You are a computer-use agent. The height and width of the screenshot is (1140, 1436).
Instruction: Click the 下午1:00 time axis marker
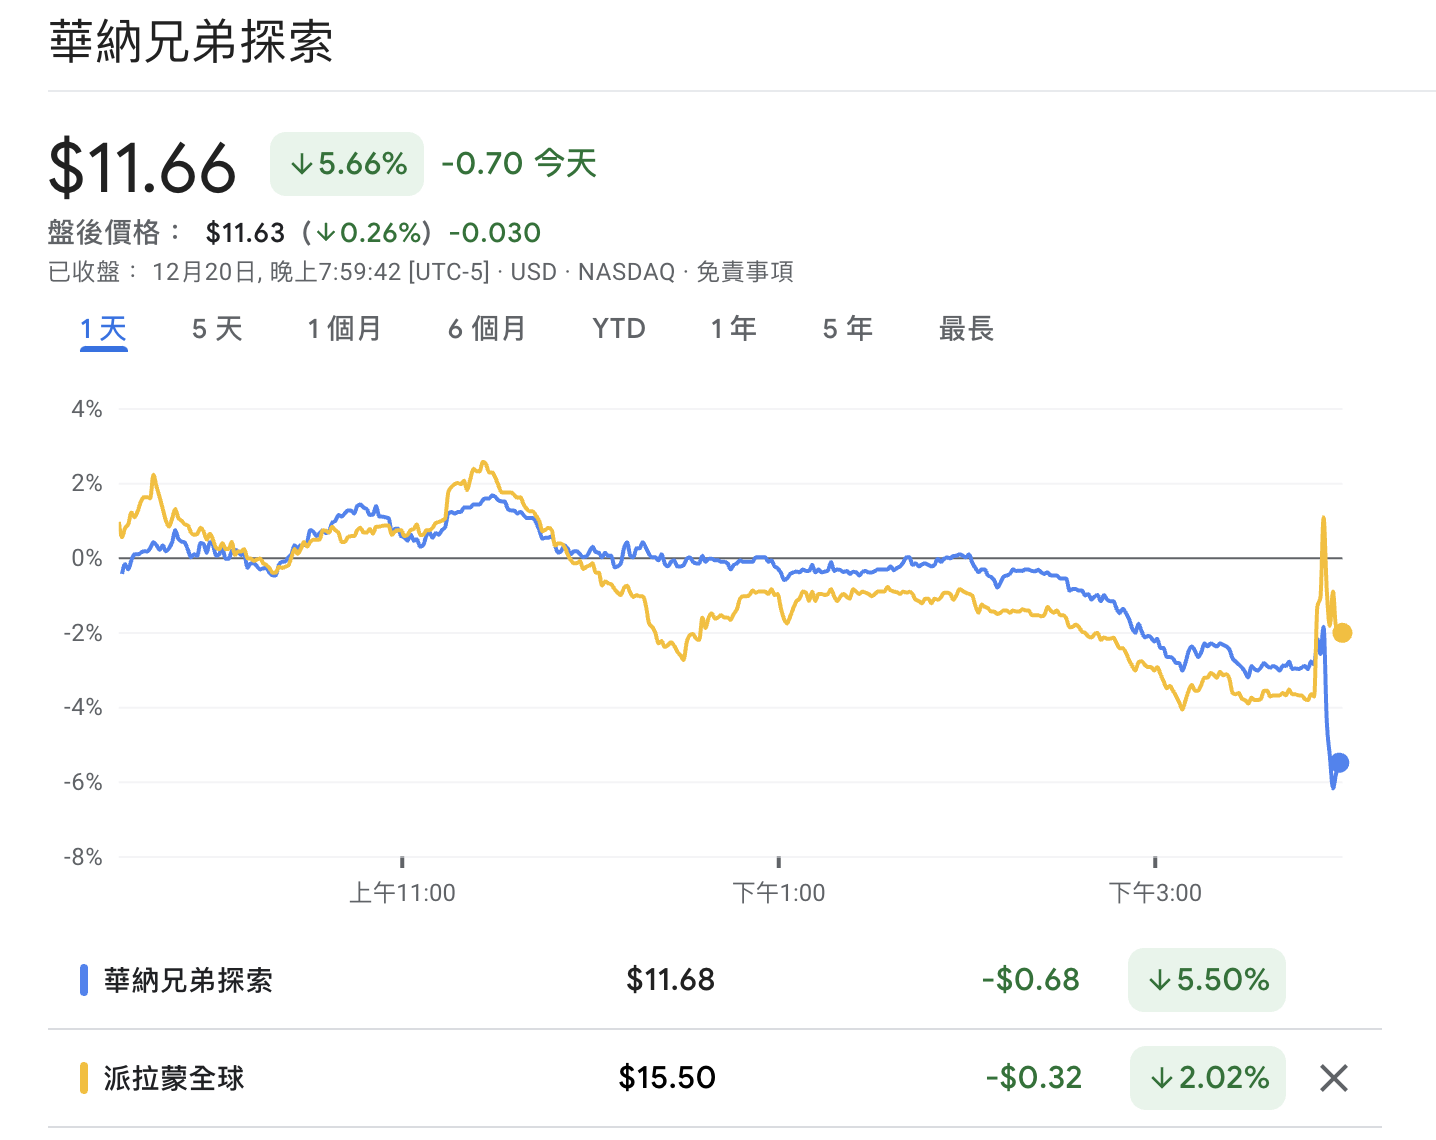coord(778,892)
